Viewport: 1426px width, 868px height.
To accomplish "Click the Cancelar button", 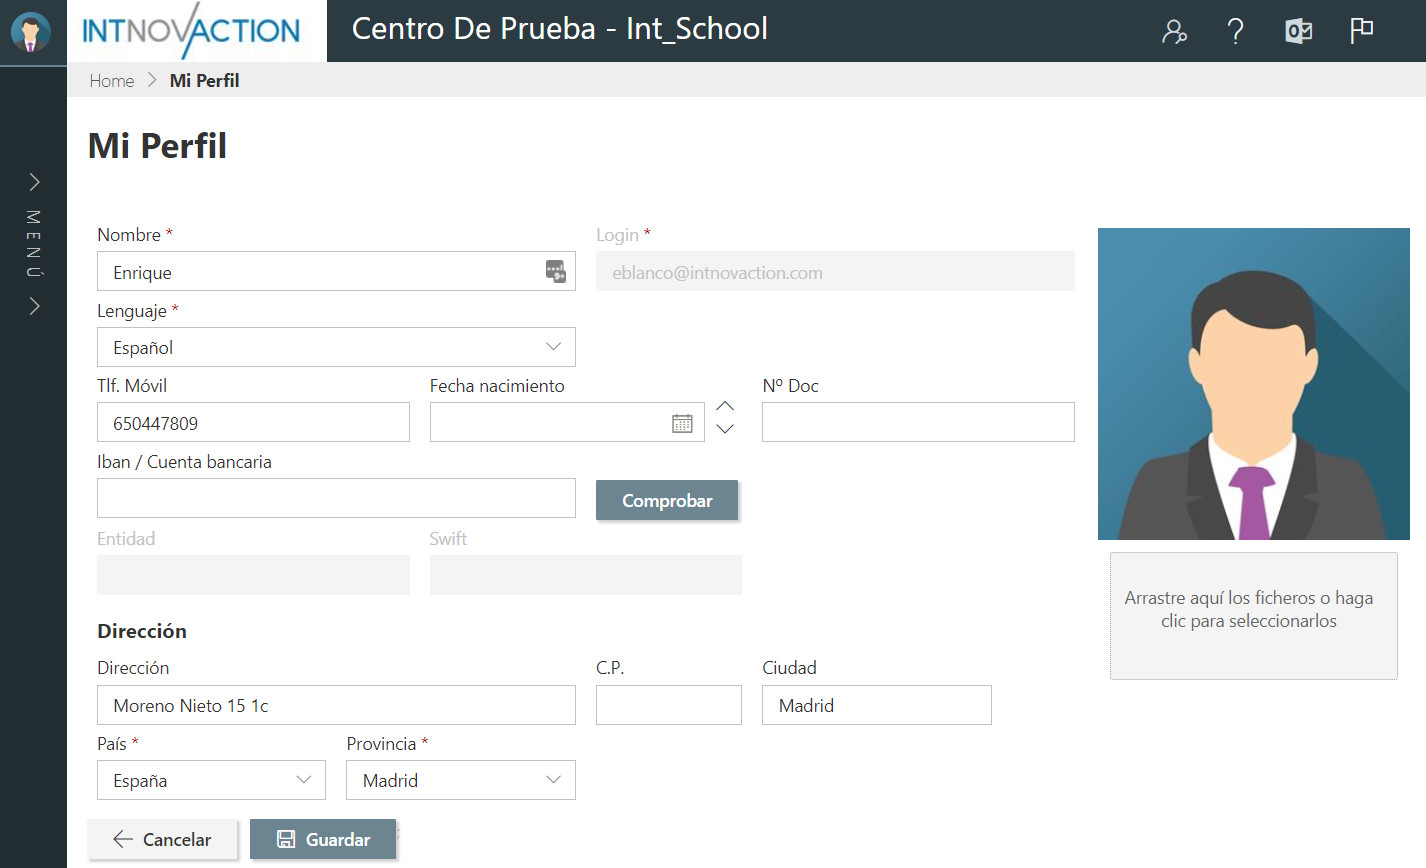I will pyautogui.click(x=162, y=839).
